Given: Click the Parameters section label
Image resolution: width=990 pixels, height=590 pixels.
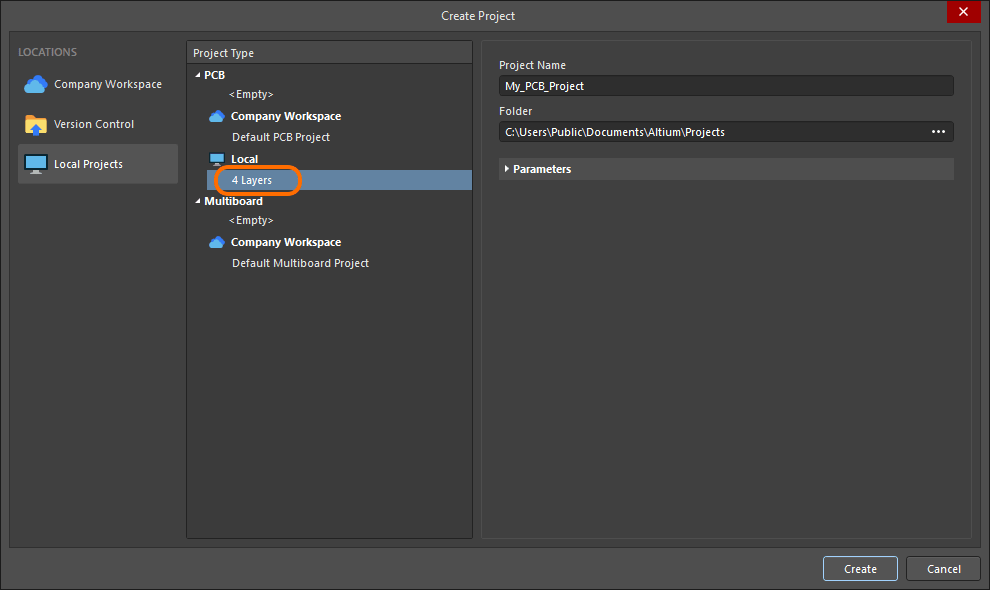Looking at the screenshot, I should (542, 169).
